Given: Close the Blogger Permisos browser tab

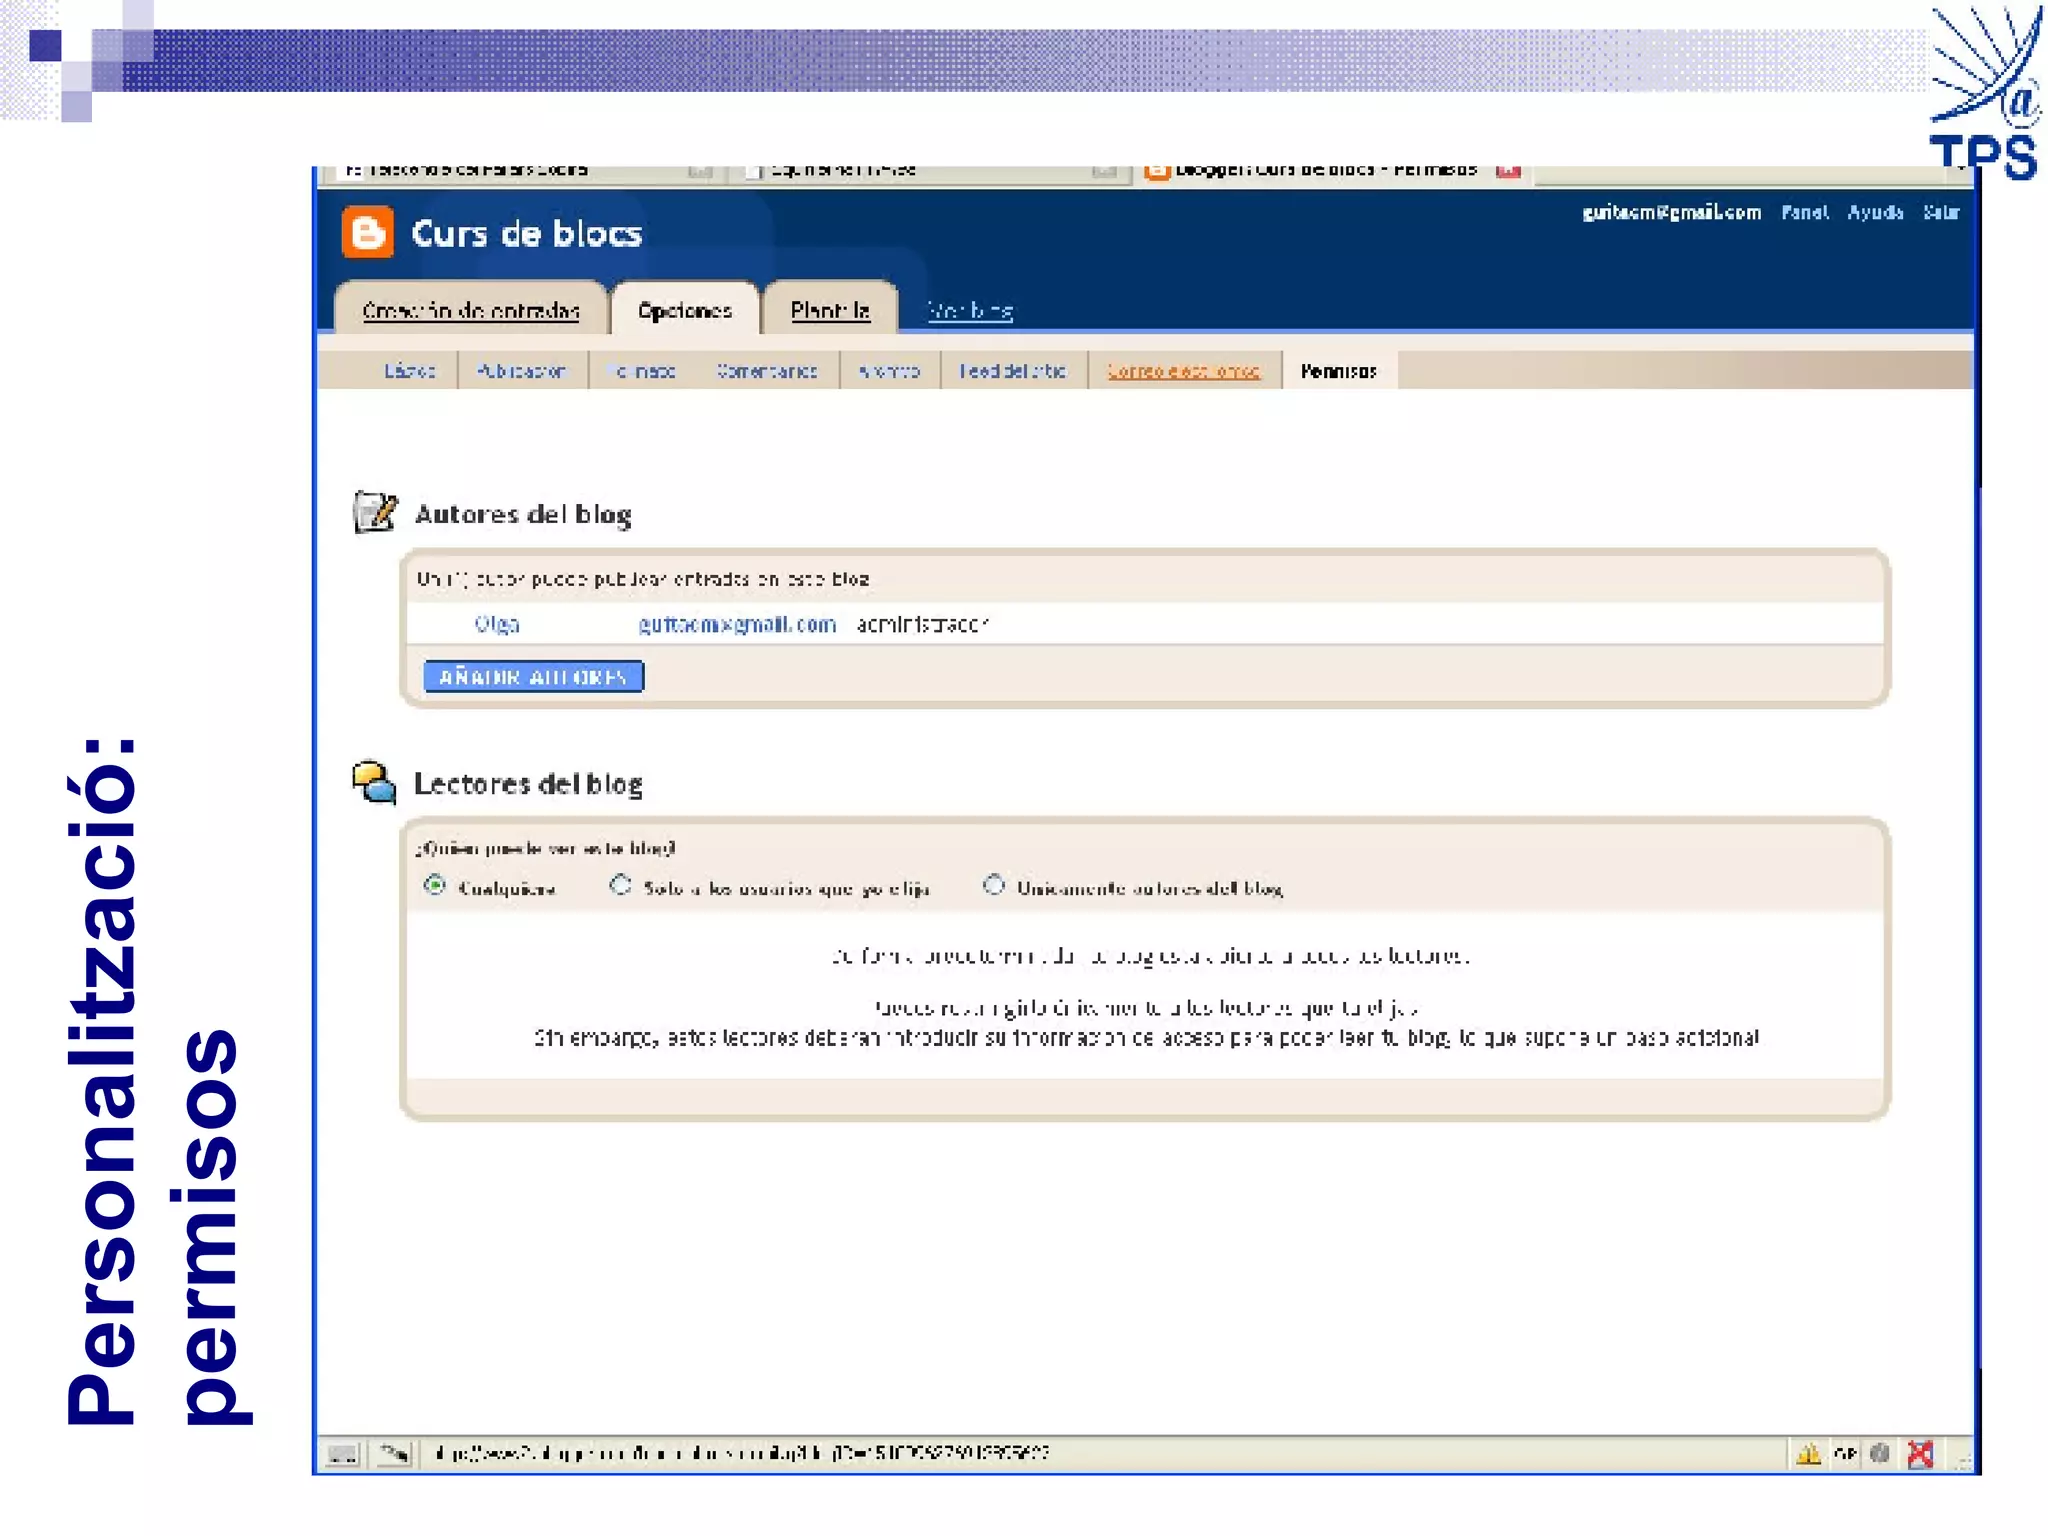Looking at the screenshot, I should [1508, 171].
